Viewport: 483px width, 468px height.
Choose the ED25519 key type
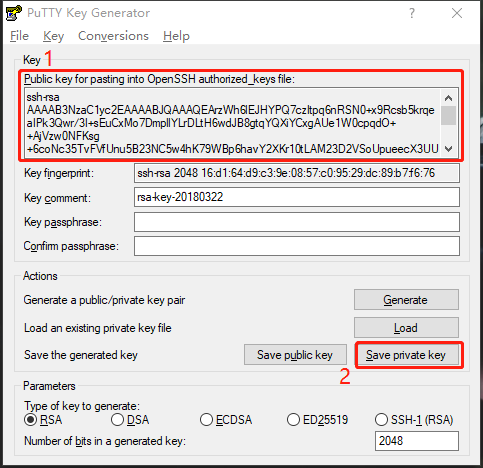click(293, 419)
